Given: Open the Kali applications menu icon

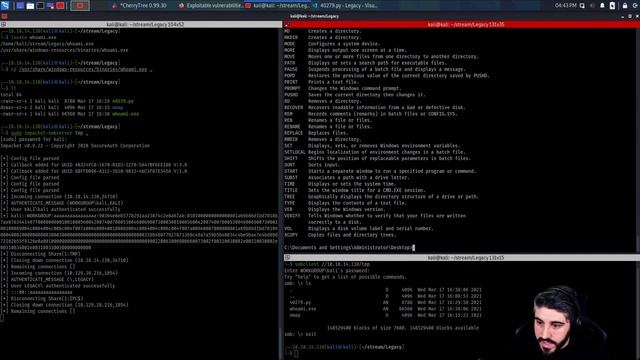Looking at the screenshot, I should click(x=4, y=5).
